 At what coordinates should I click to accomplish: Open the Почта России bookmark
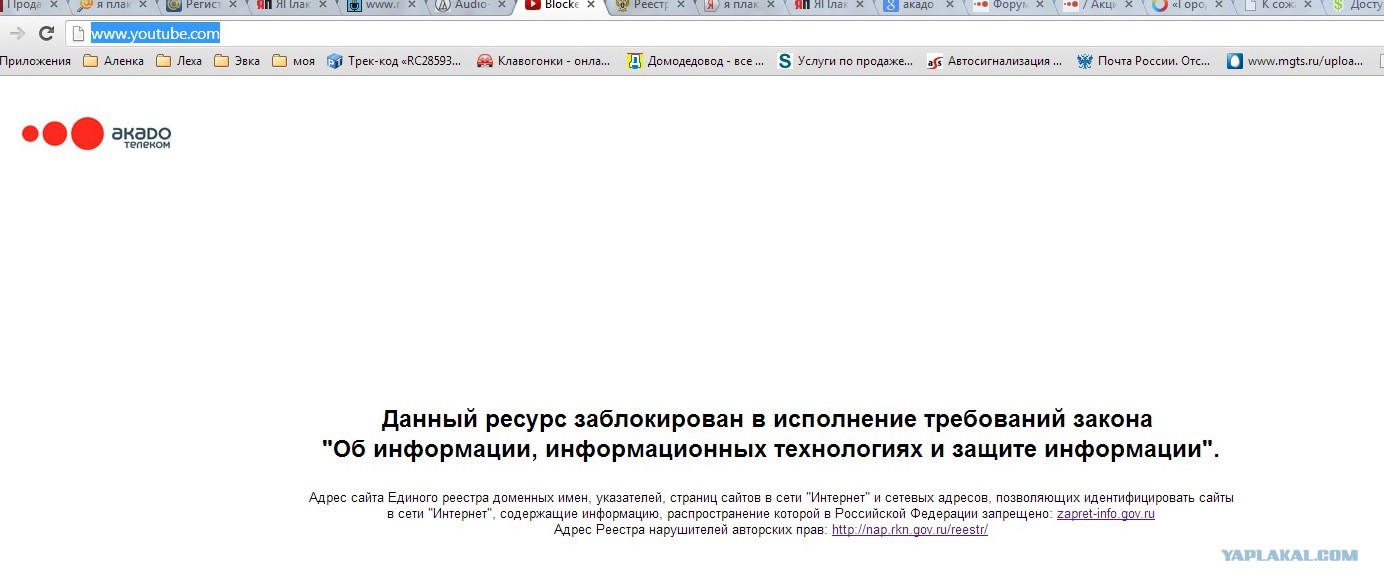click(x=1144, y=61)
